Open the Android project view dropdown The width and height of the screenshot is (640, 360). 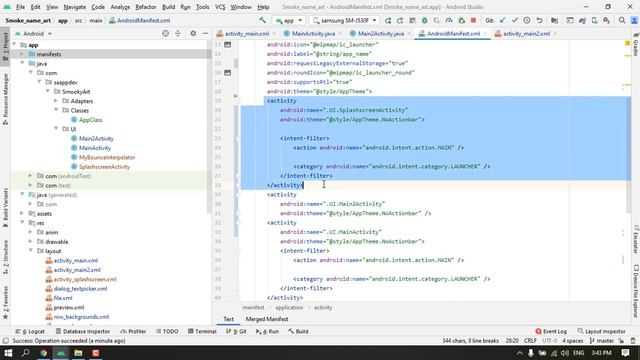coord(33,33)
